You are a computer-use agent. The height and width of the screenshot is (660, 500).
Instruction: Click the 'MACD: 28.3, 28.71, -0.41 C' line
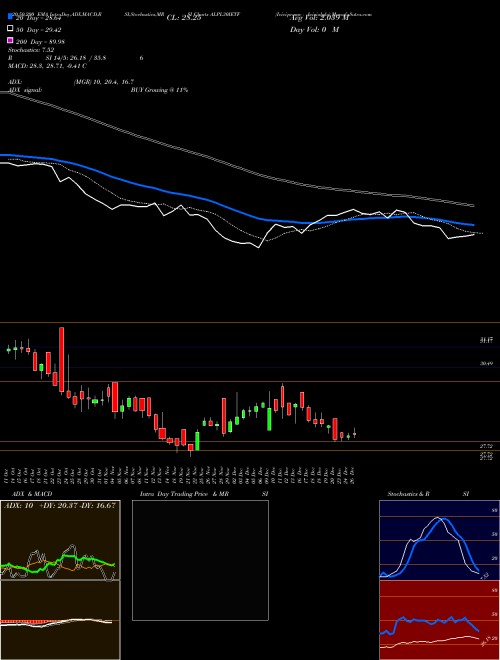click(47, 66)
